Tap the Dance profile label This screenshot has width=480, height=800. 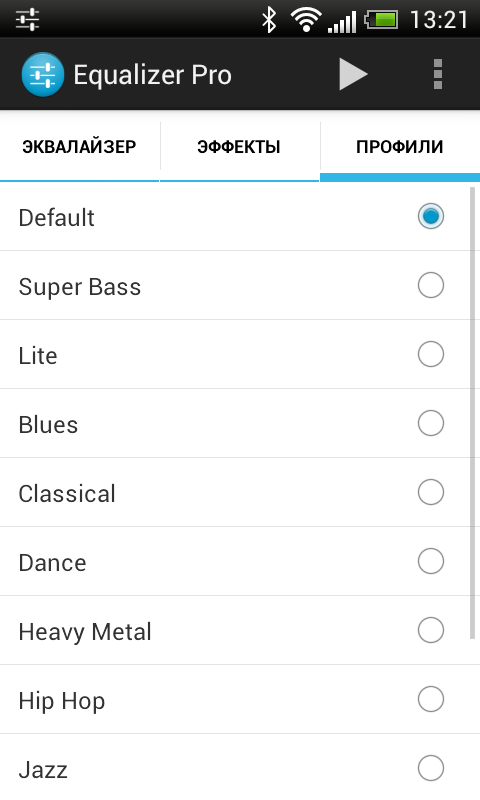click(x=53, y=563)
